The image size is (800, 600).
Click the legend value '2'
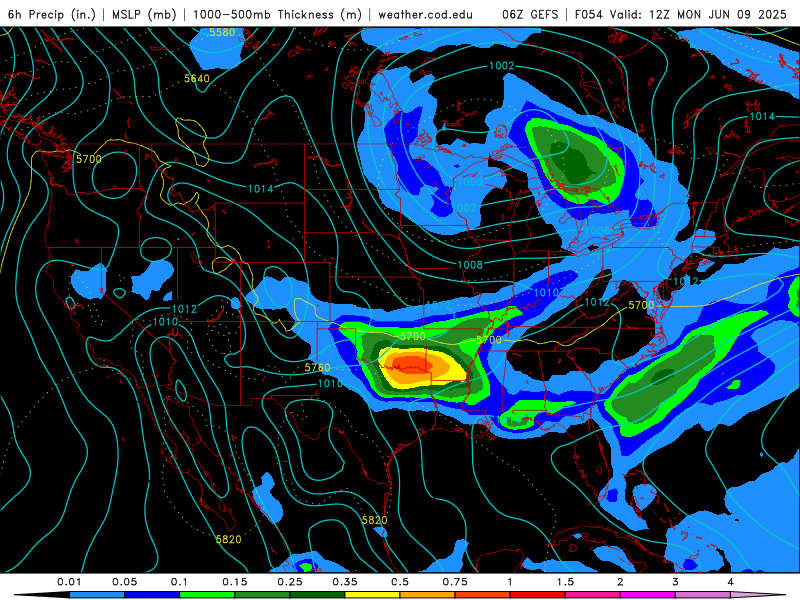[x=620, y=582]
